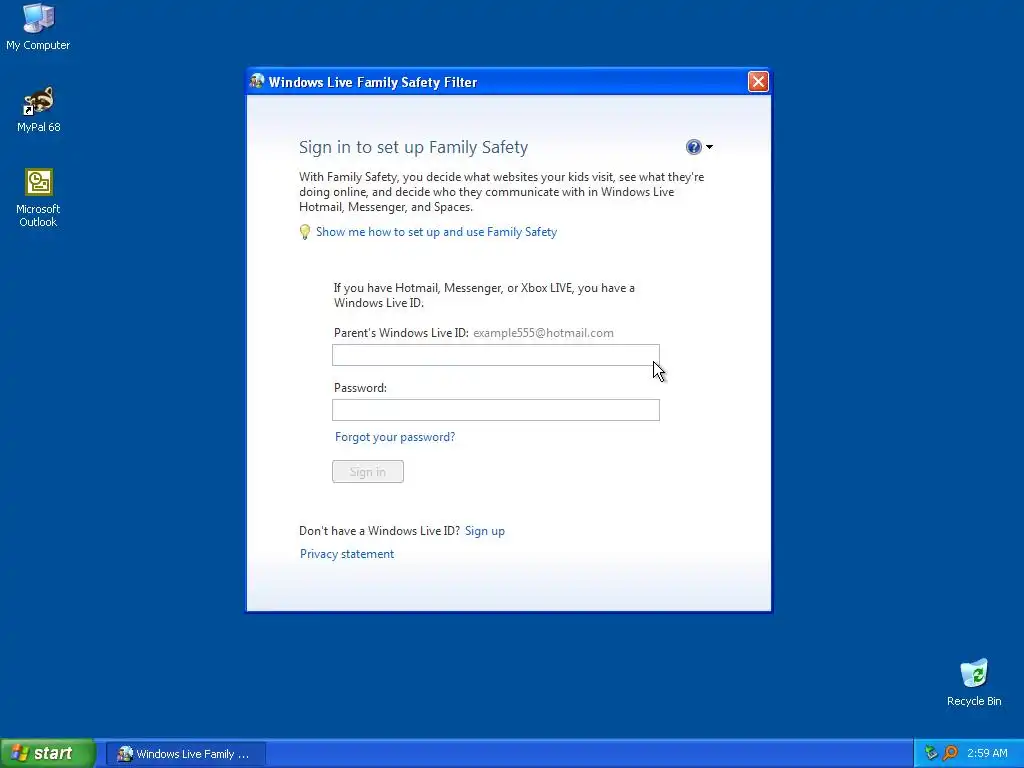This screenshot has width=1024, height=768.
Task: Click the green tray icon beside the magnifier
Action: pyautogui.click(x=931, y=753)
